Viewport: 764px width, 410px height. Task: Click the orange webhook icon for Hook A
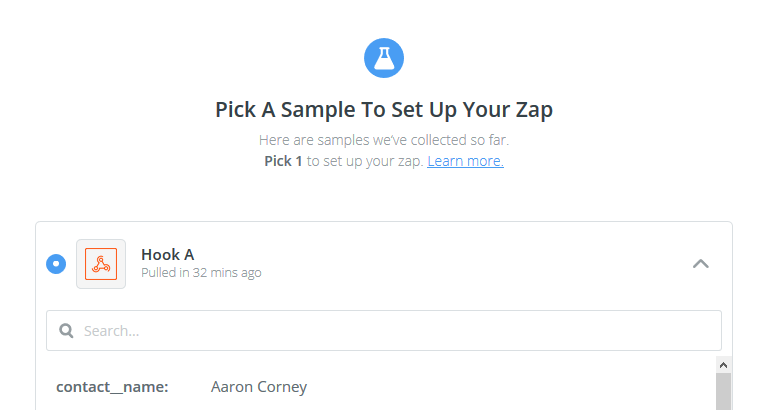(x=101, y=264)
